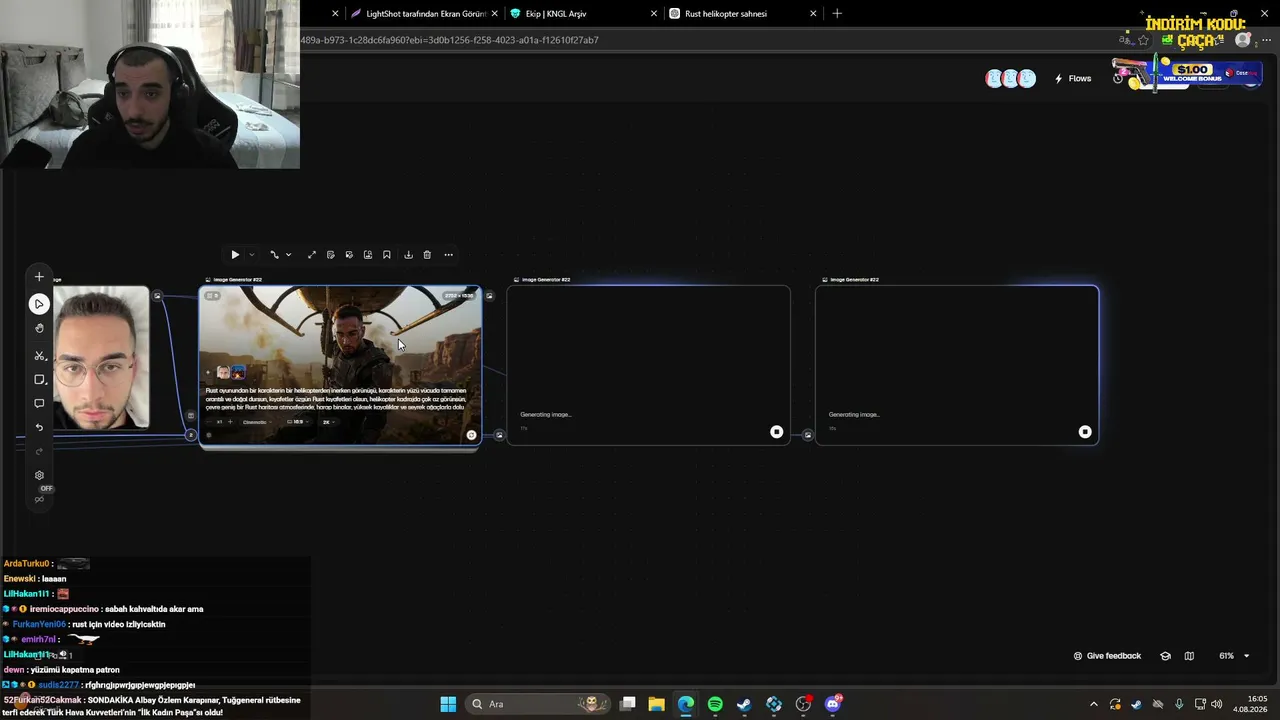This screenshot has width=1280, height=720.
Task: Expand the run options arrow beside play
Action: coord(251,255)
